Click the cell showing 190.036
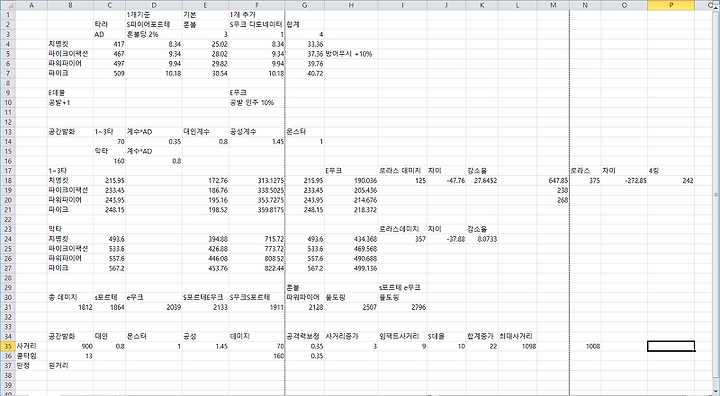Image resolution: width=720 pixels, height=396 pixels. (x=351, y=181)
